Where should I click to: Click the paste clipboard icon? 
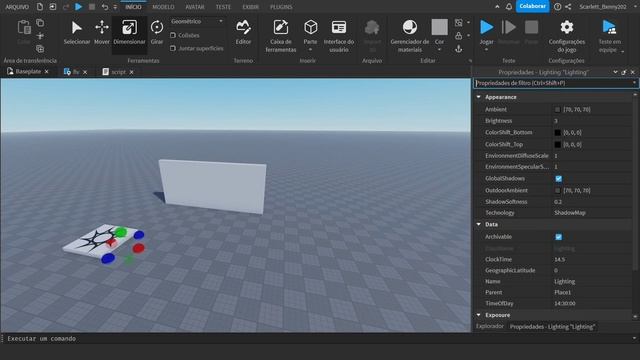(24, 28)
